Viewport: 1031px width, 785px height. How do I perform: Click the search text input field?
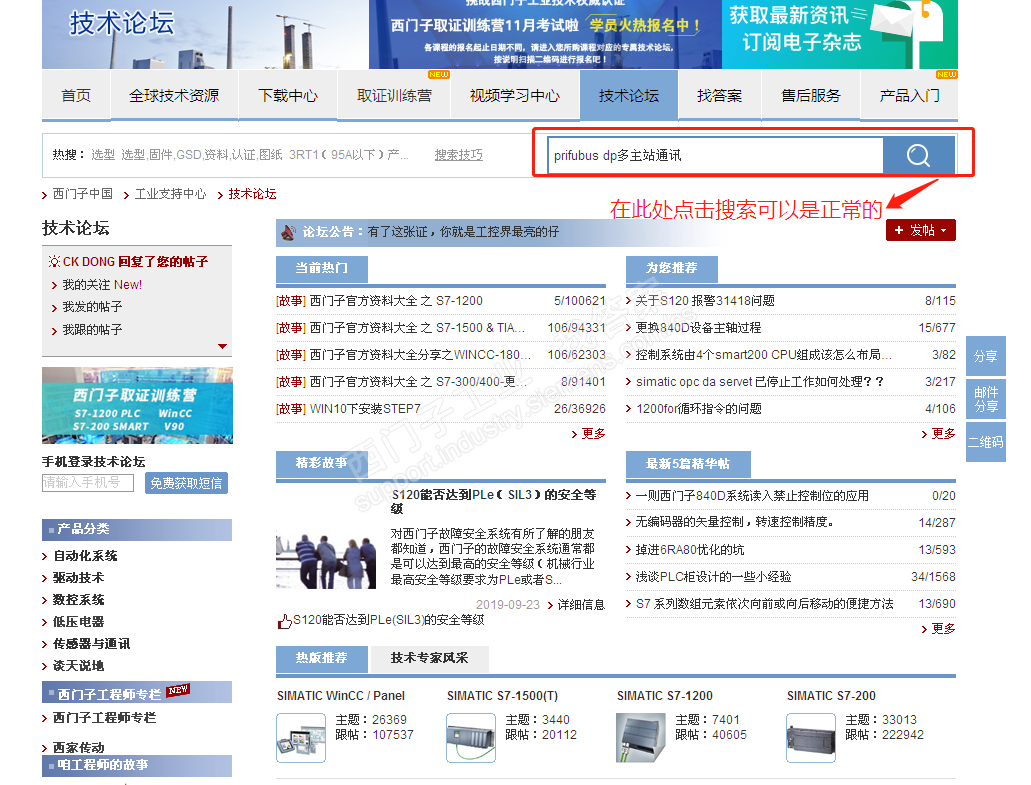click(x=715, y=155)
